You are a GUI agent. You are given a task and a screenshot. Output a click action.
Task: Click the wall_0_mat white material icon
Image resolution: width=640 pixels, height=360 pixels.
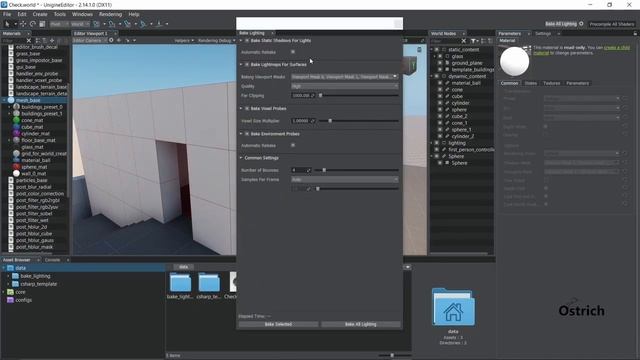tap(16, 173)
